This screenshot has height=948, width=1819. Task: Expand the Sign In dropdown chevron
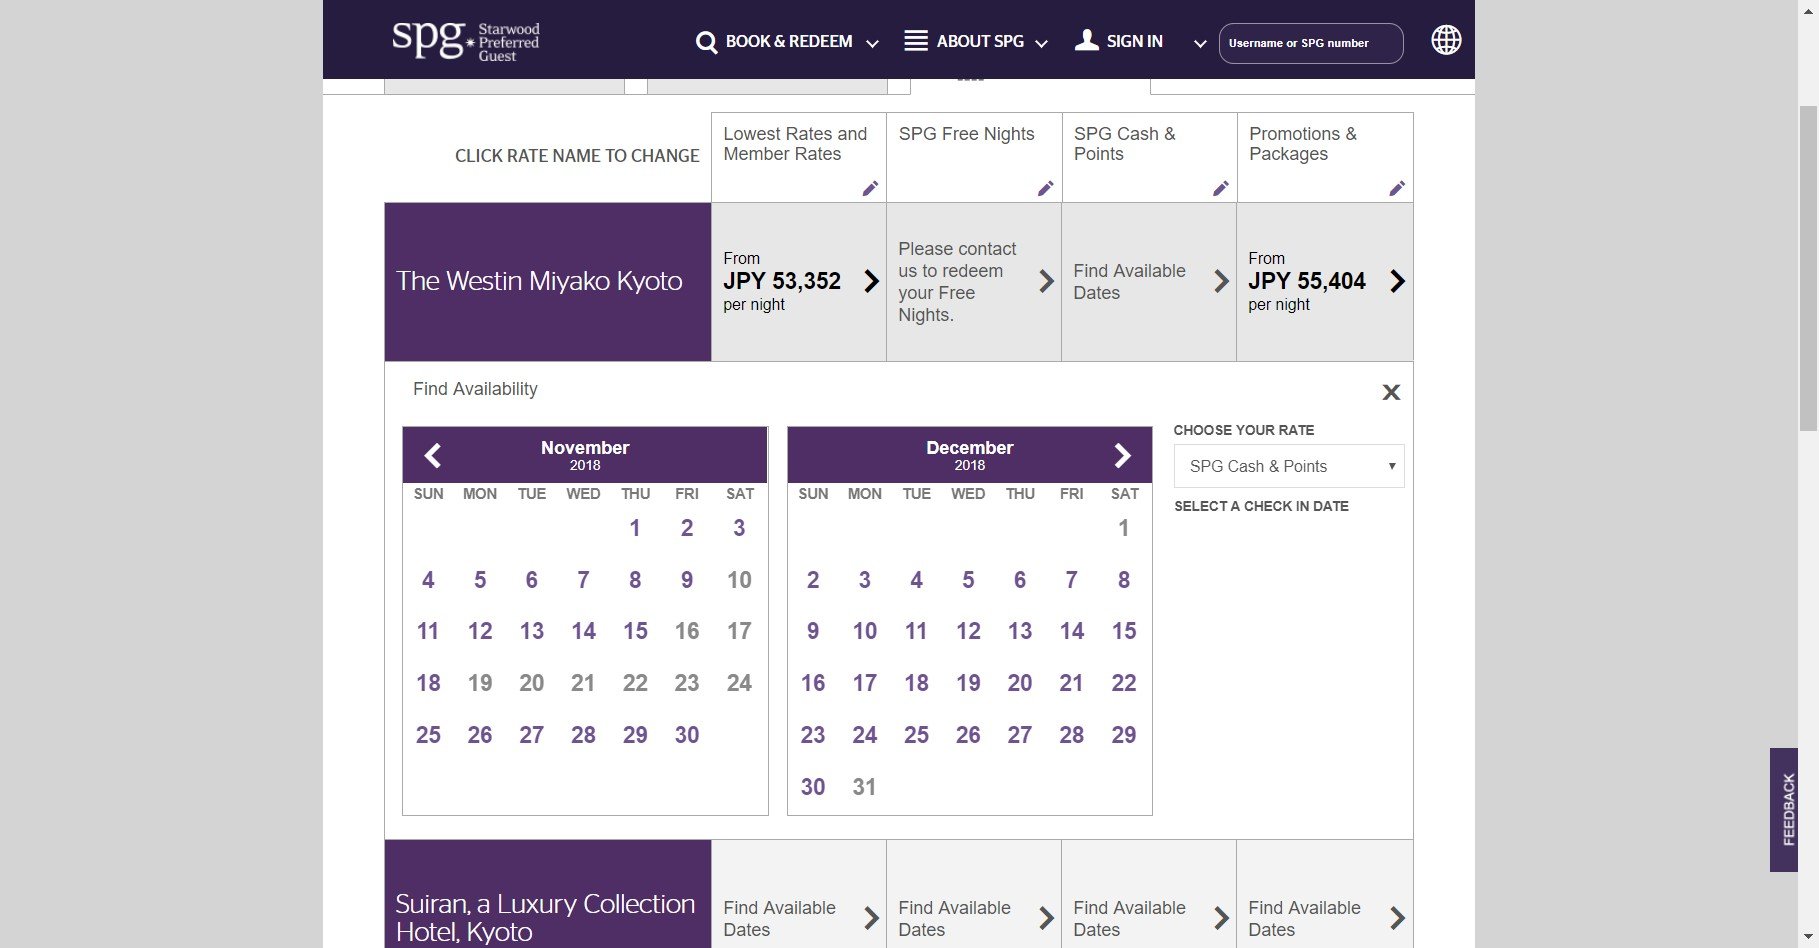point(1200,43)
